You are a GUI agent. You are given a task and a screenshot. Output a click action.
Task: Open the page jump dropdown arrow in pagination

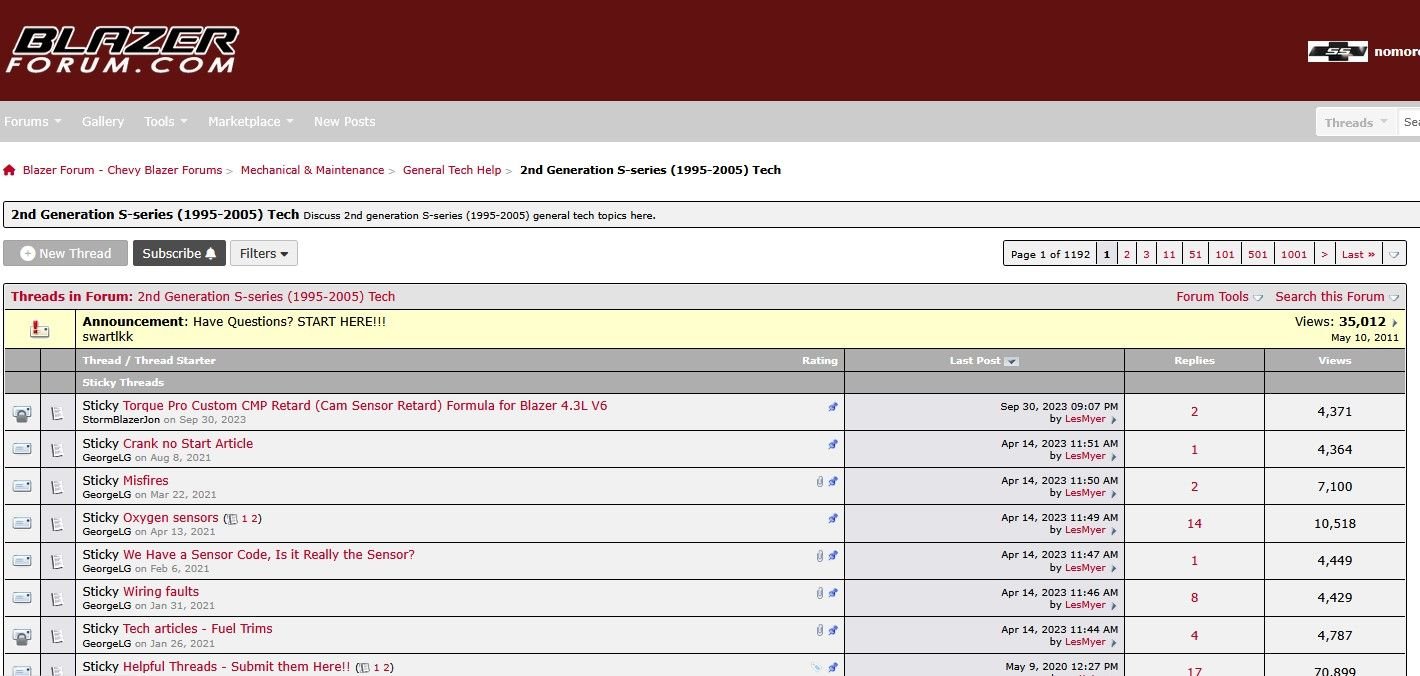[1395, 254]
